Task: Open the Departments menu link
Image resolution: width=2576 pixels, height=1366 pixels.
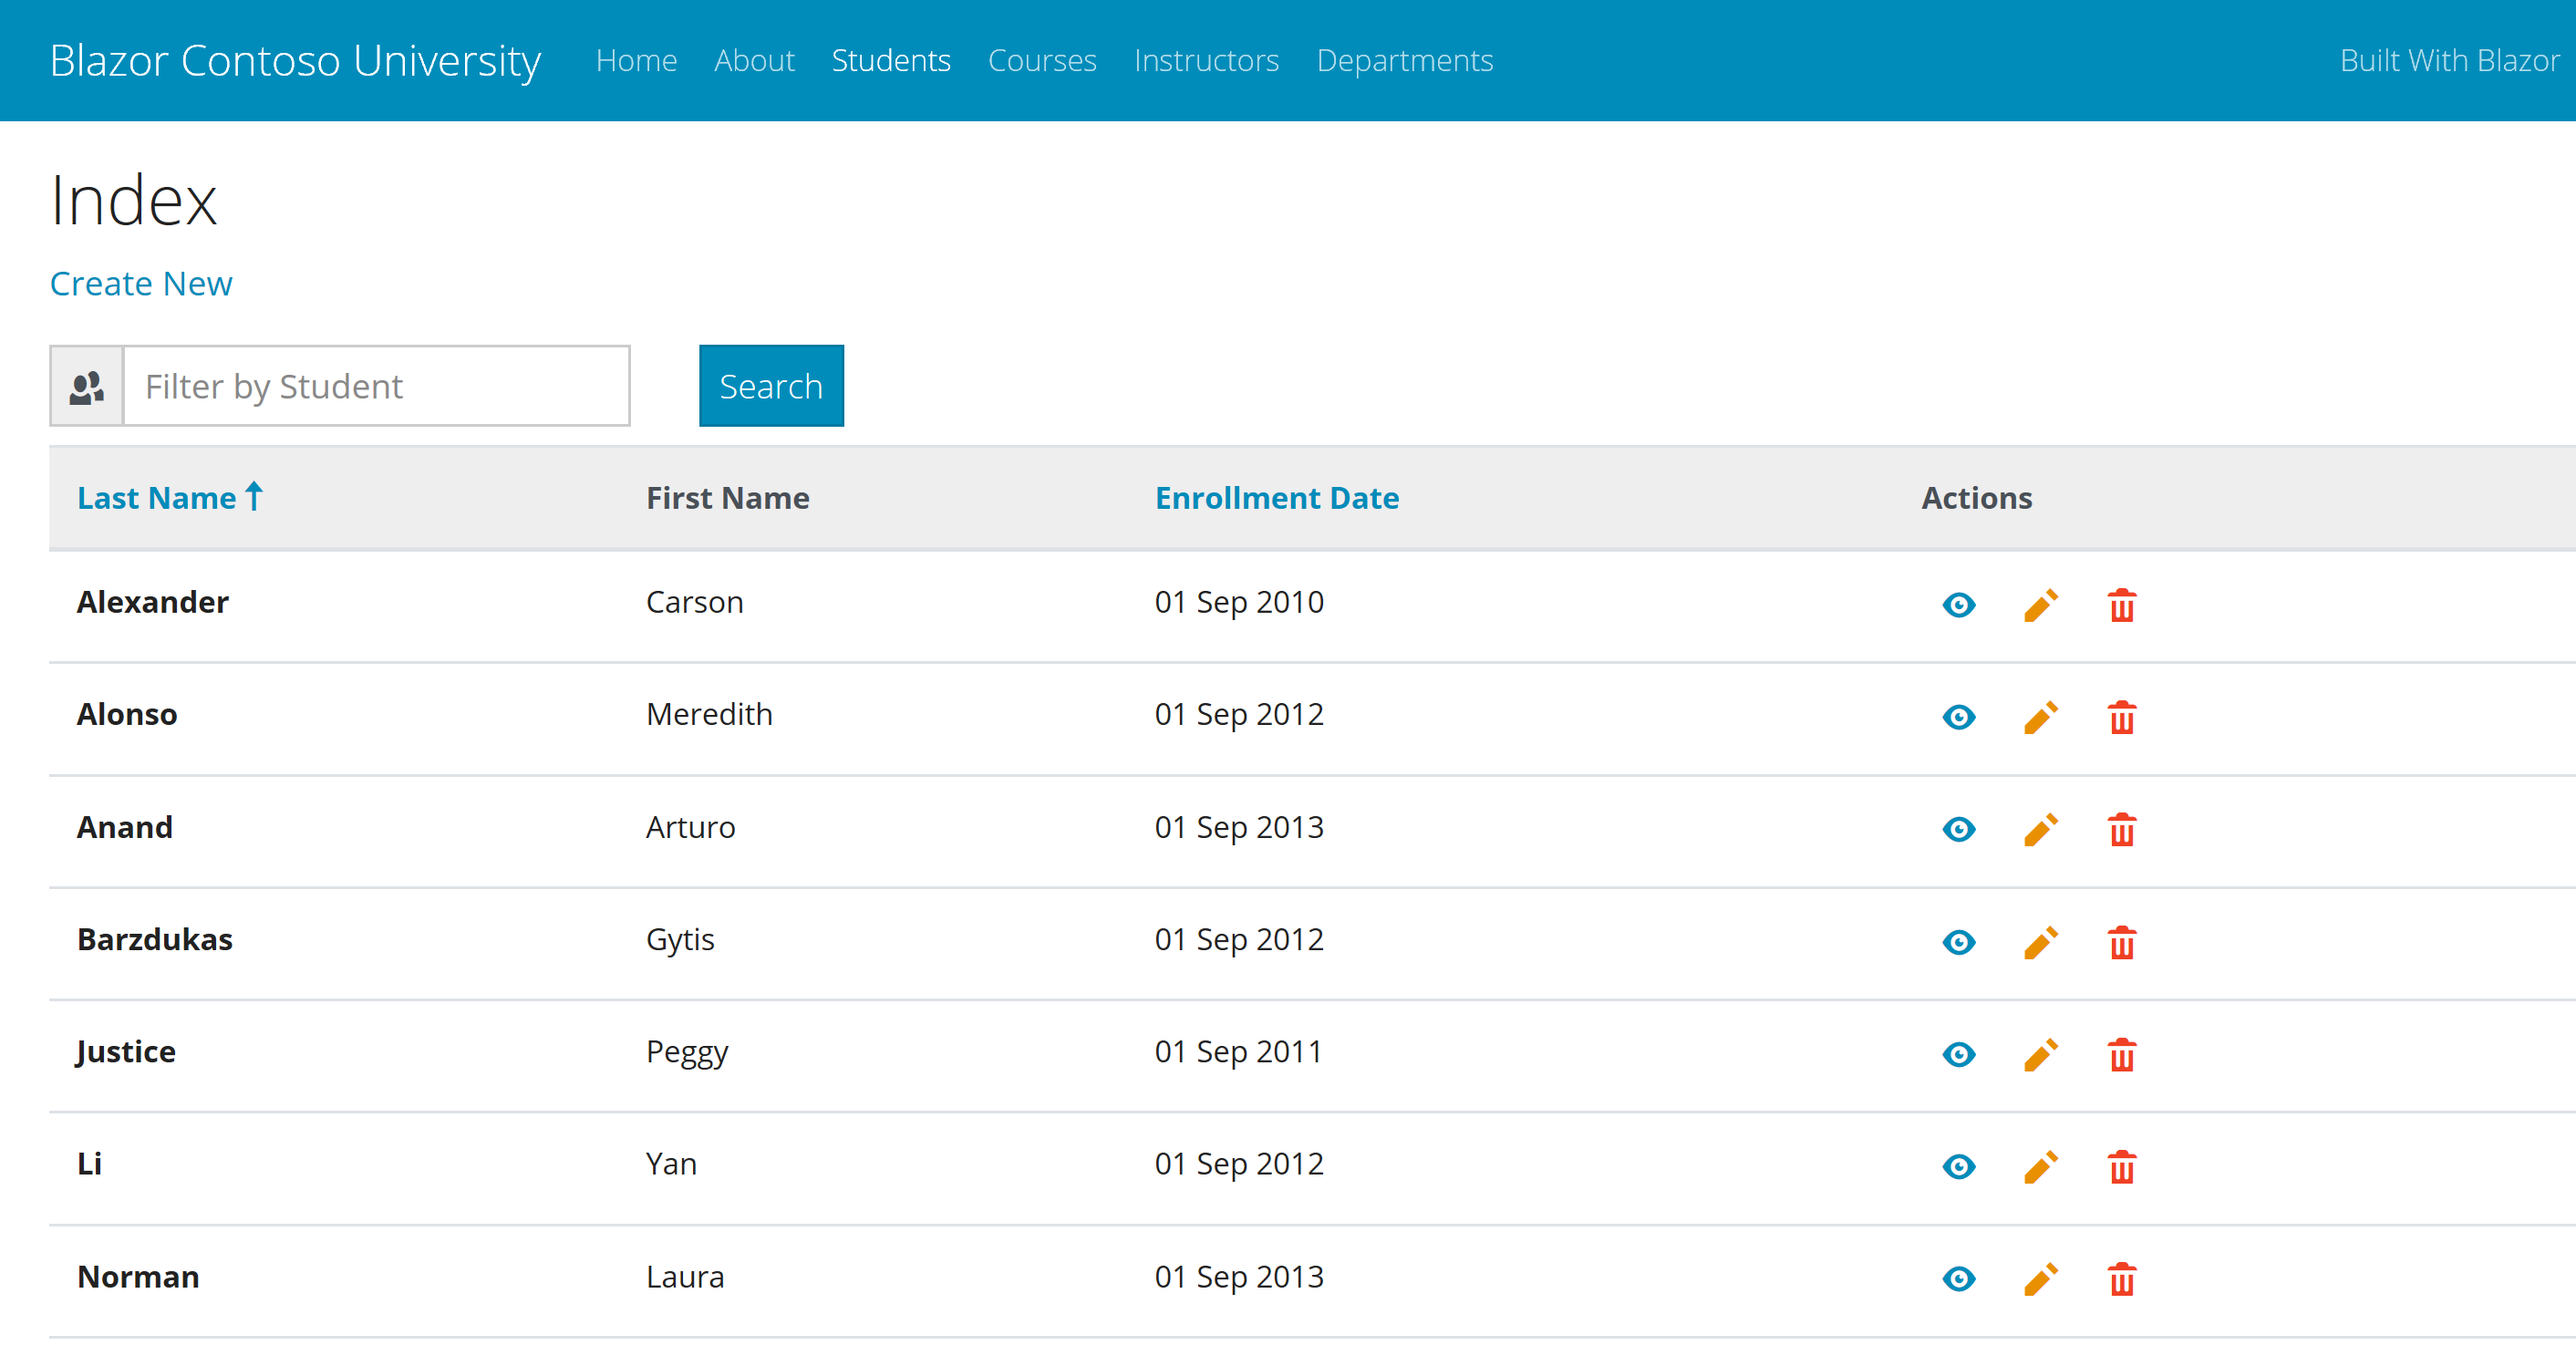Action: (x=1404, y=60)
